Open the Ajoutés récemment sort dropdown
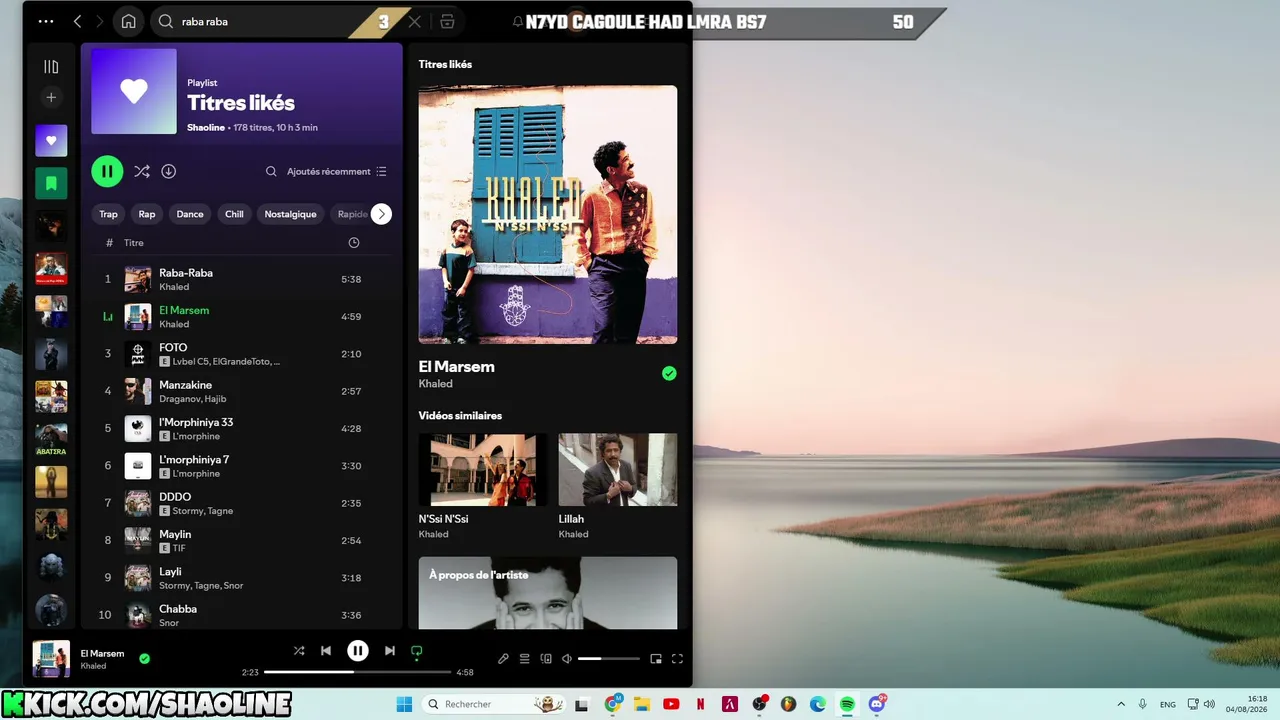This screenshot has height=720, width=1280. tap(337, 171)
